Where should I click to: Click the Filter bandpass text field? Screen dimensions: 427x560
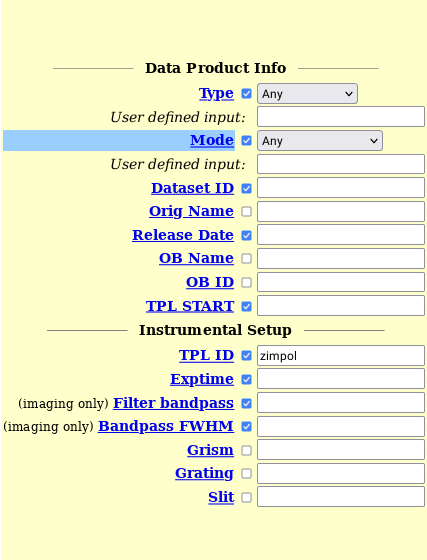341,403
